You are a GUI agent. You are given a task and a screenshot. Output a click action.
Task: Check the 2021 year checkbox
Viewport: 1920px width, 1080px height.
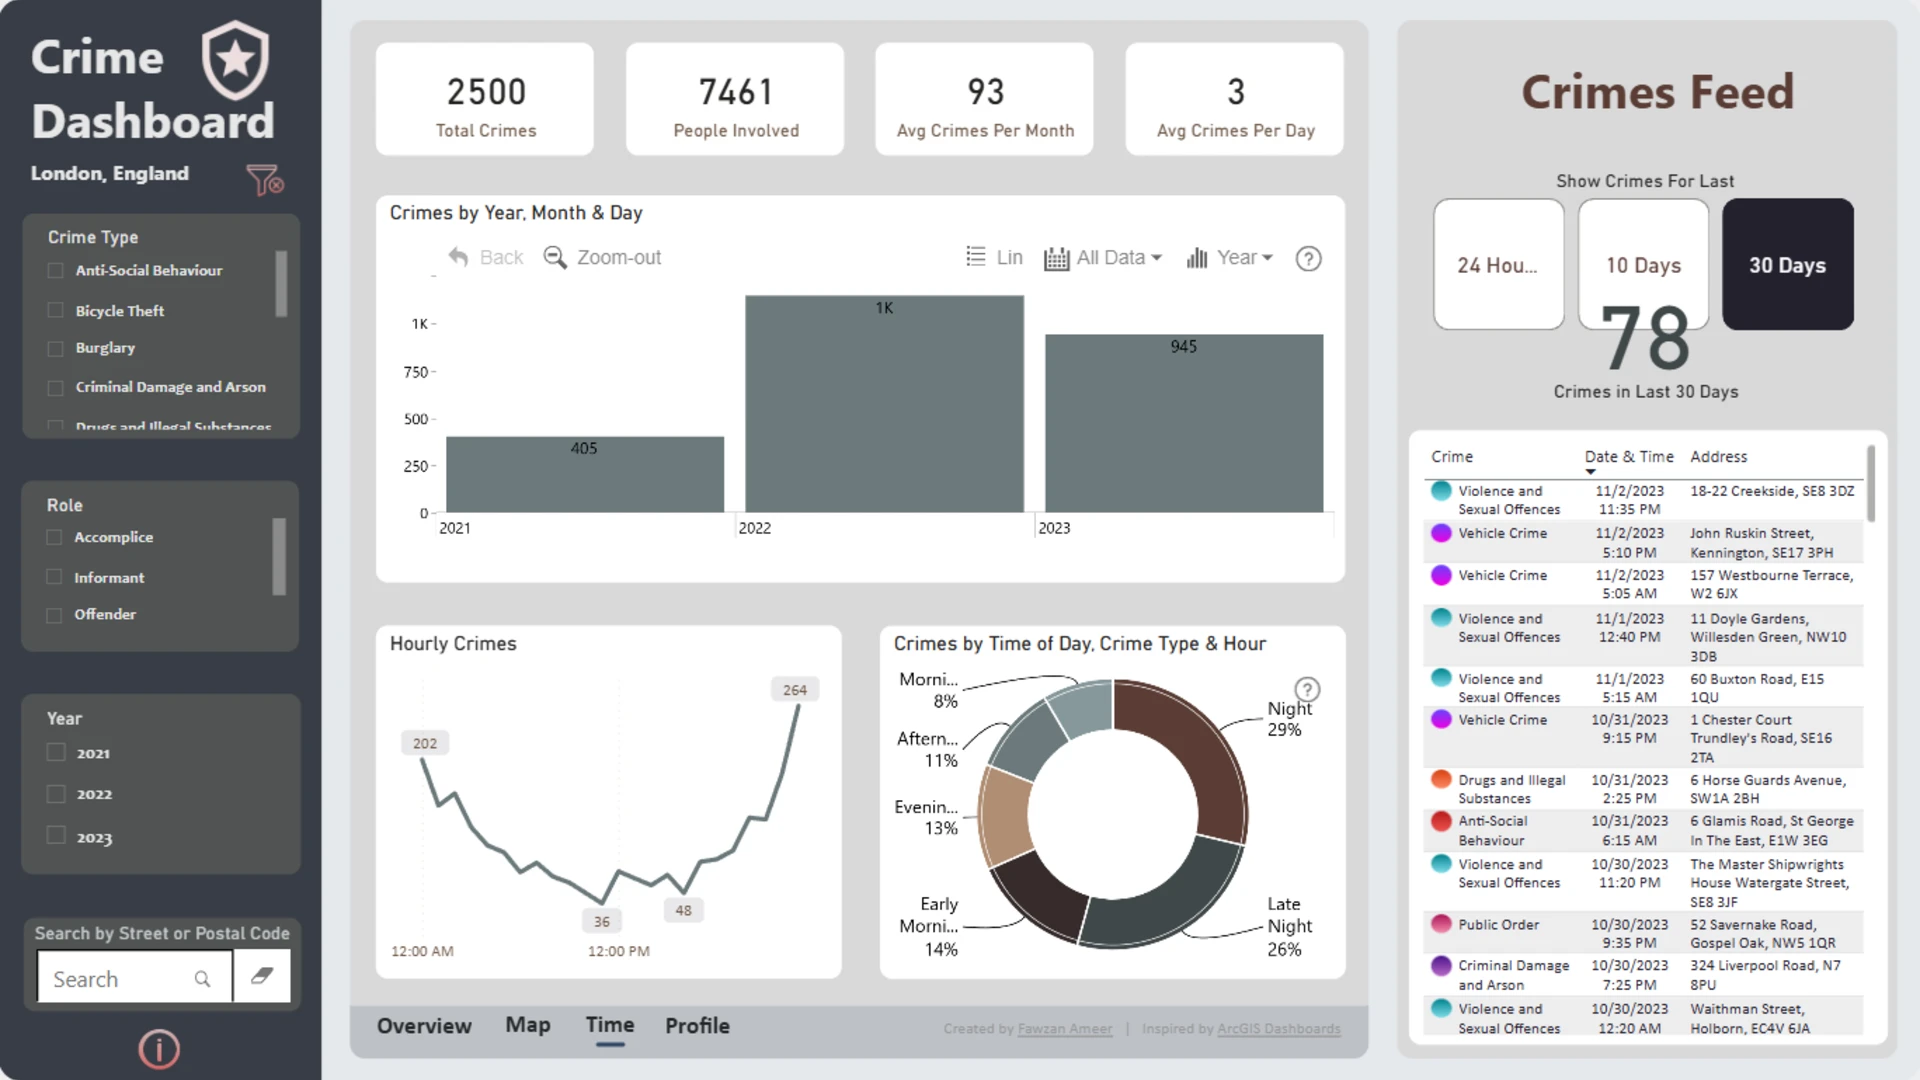[56, 753]
